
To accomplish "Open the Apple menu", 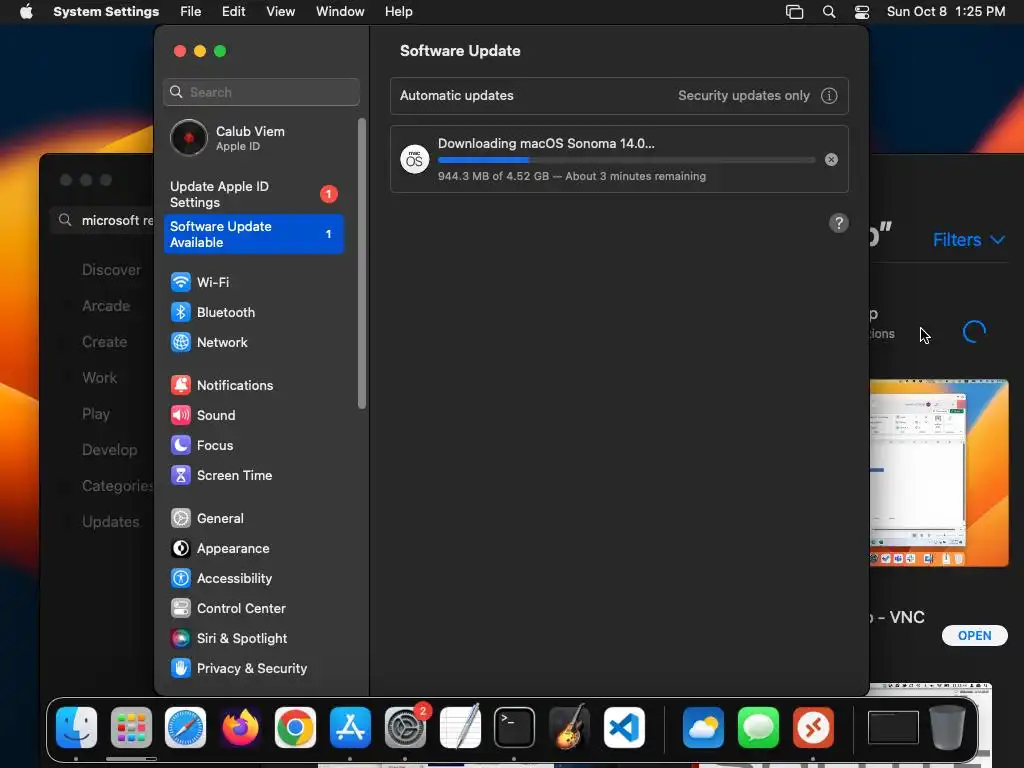I will tap(26, 12).
